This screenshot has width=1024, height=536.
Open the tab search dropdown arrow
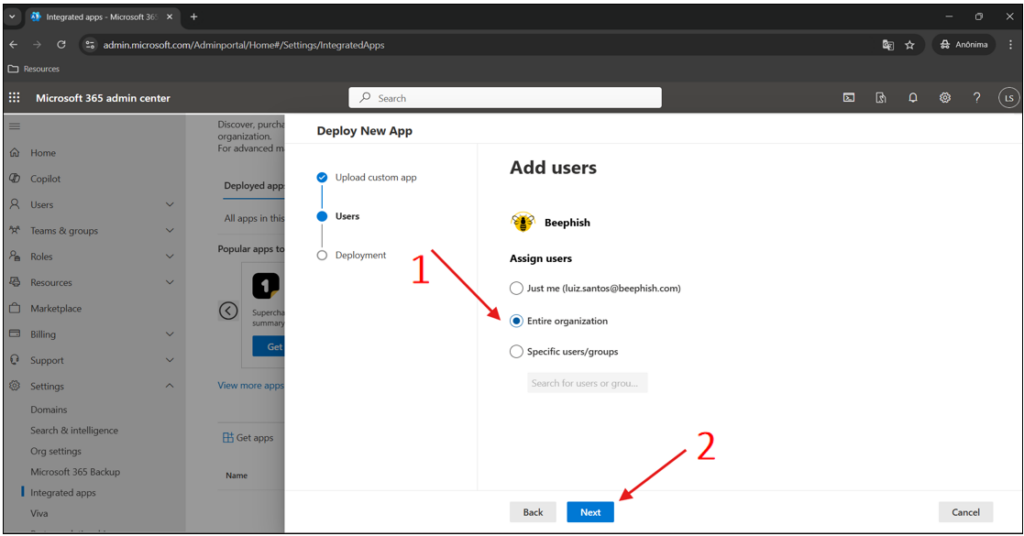pyautogui.click(x=12, y=17)
